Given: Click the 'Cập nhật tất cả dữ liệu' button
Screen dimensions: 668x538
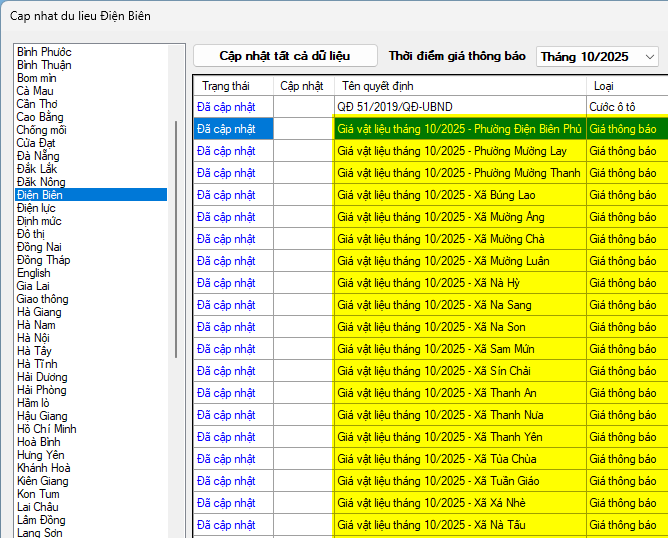Looking at the screenshot, I should coord(285,56).
